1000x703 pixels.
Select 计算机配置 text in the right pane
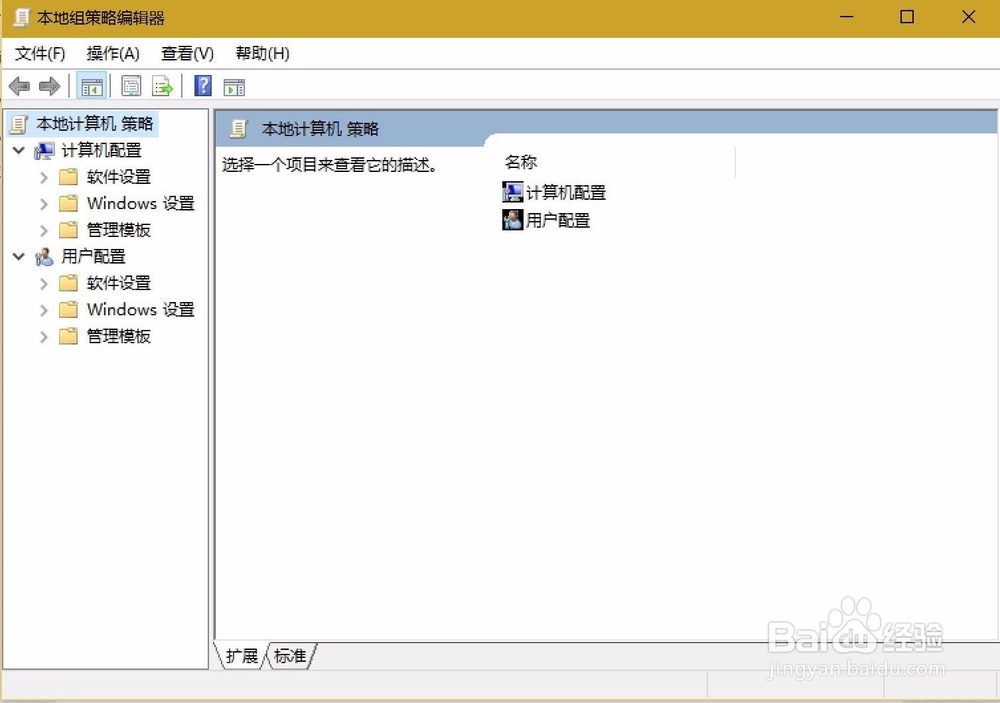coord(566,192)
